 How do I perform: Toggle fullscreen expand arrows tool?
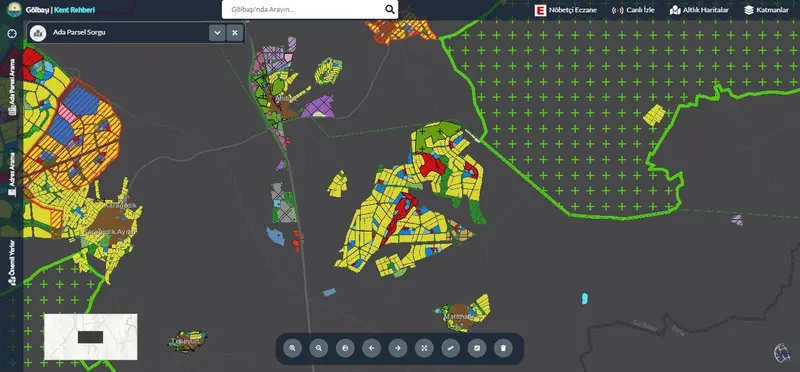(x=424, y=349)
